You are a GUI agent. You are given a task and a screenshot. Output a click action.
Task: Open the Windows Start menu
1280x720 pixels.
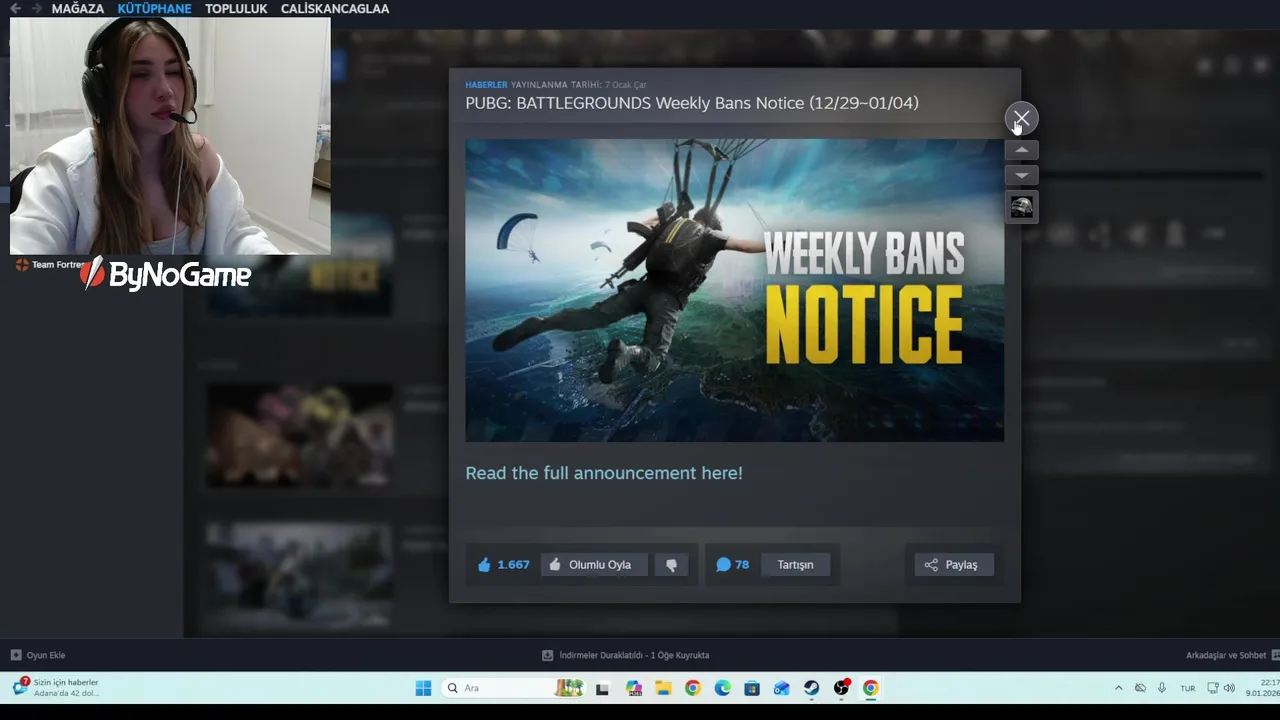point(423,688)
